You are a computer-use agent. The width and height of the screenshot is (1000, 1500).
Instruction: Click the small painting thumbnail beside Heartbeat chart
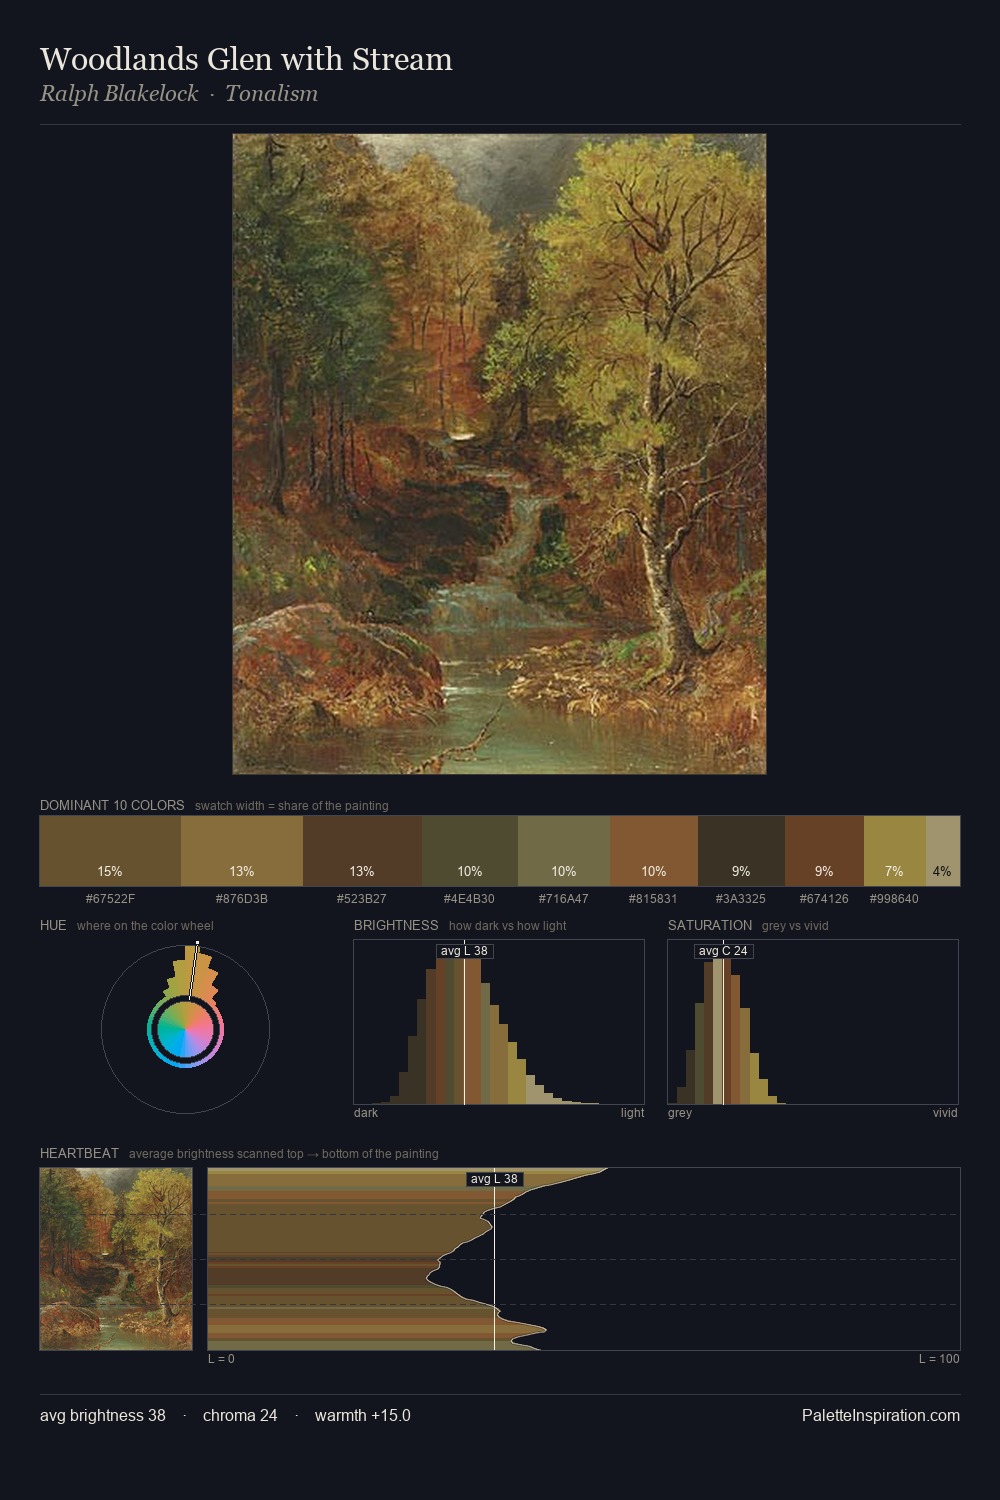point(116,1259)
